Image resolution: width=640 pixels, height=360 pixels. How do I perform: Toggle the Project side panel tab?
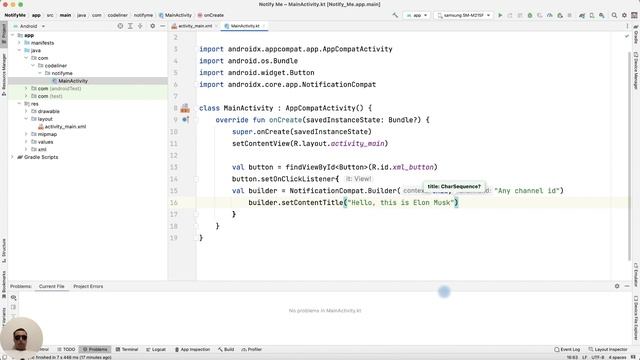click(x=4, y=35)
